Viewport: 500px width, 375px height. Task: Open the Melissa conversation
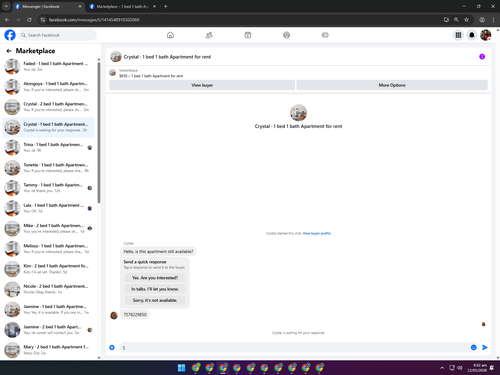[49, 249]
